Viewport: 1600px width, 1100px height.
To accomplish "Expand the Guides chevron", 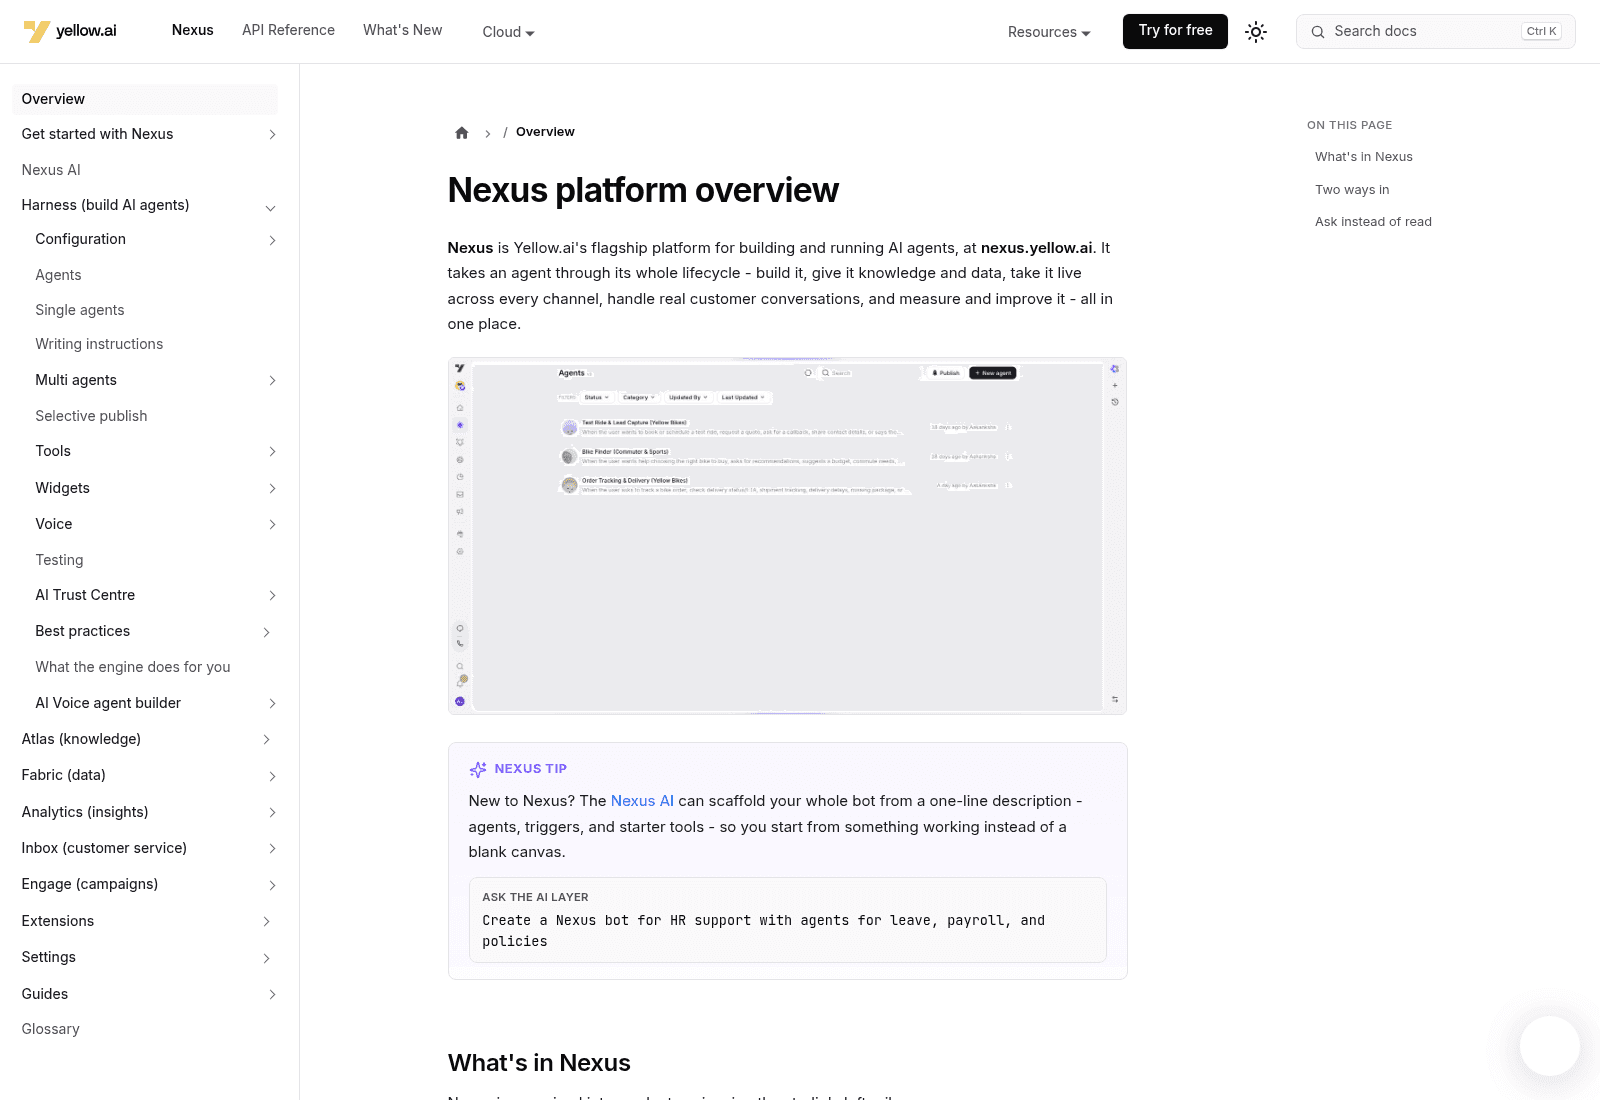I will point(272,994).
